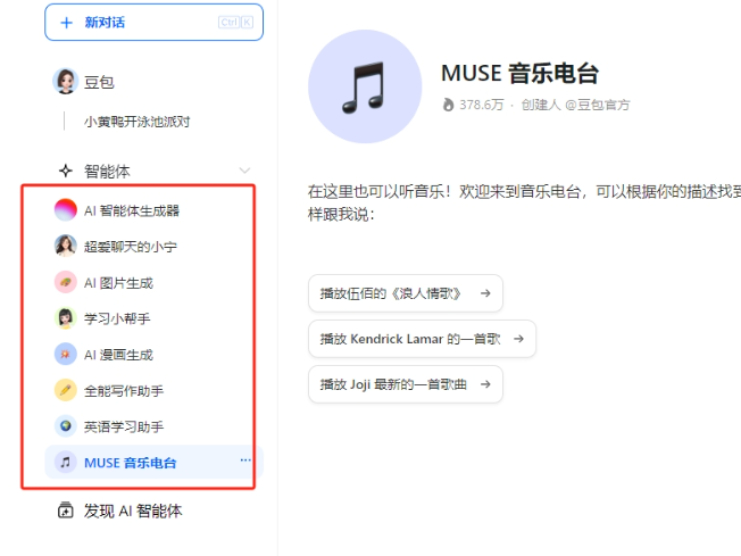Collapse the 智能体 section chevron

coord(245,170)
